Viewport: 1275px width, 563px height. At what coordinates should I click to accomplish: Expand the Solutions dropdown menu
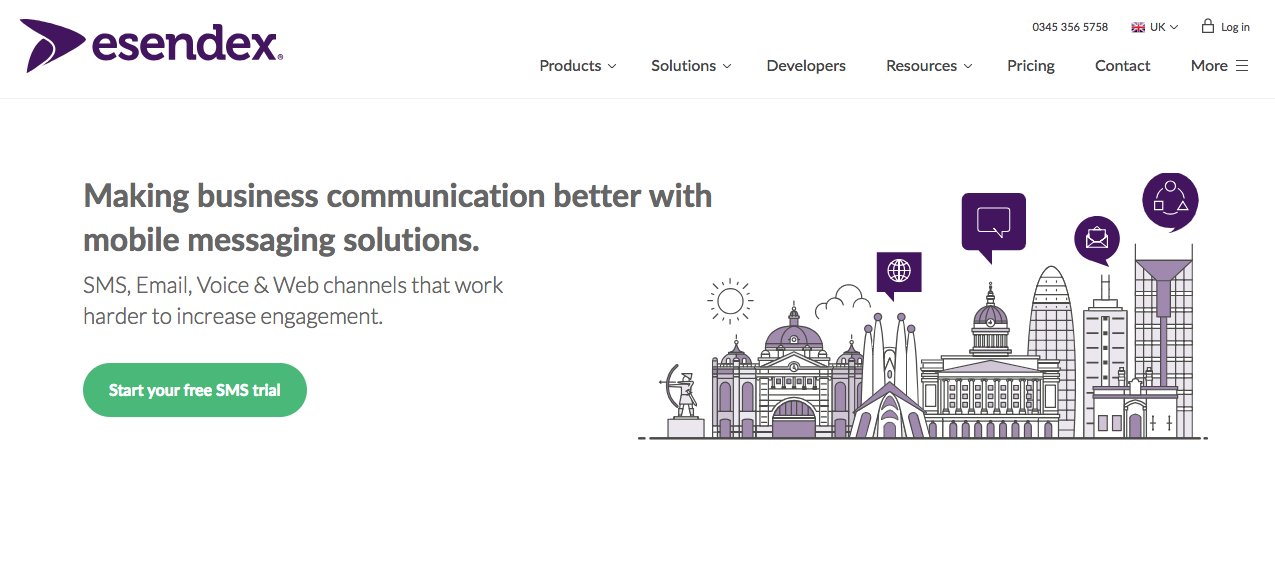click(690, 66)
